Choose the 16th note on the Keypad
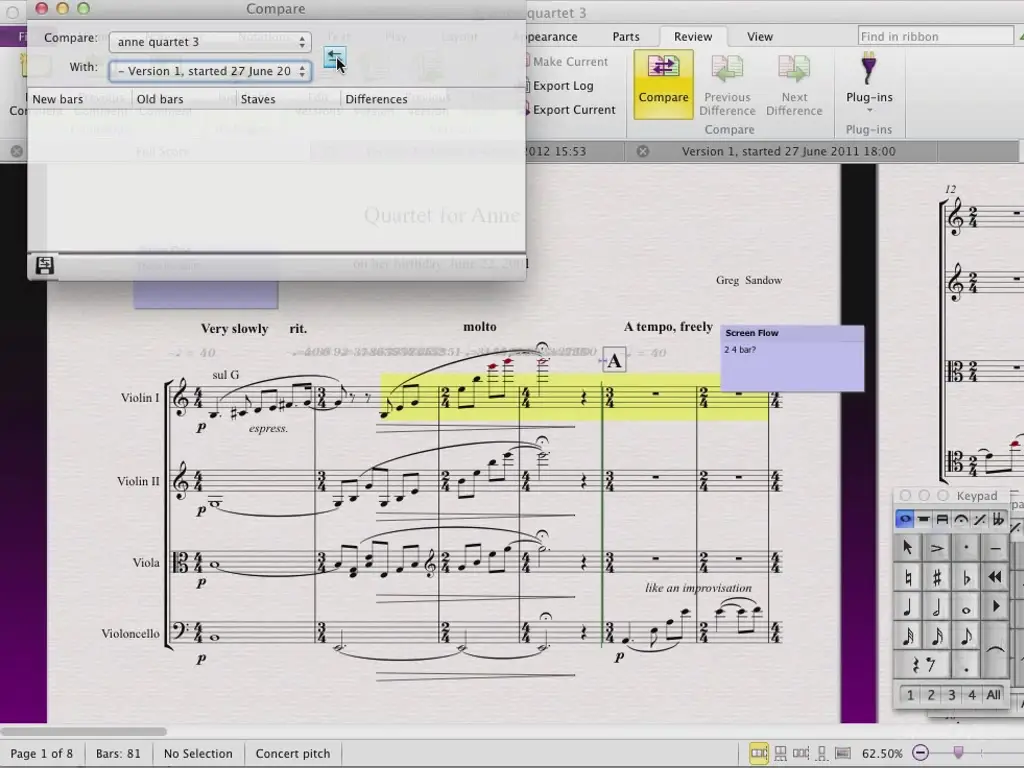Viewport: 1024px width, 768px height. [936, 637]
